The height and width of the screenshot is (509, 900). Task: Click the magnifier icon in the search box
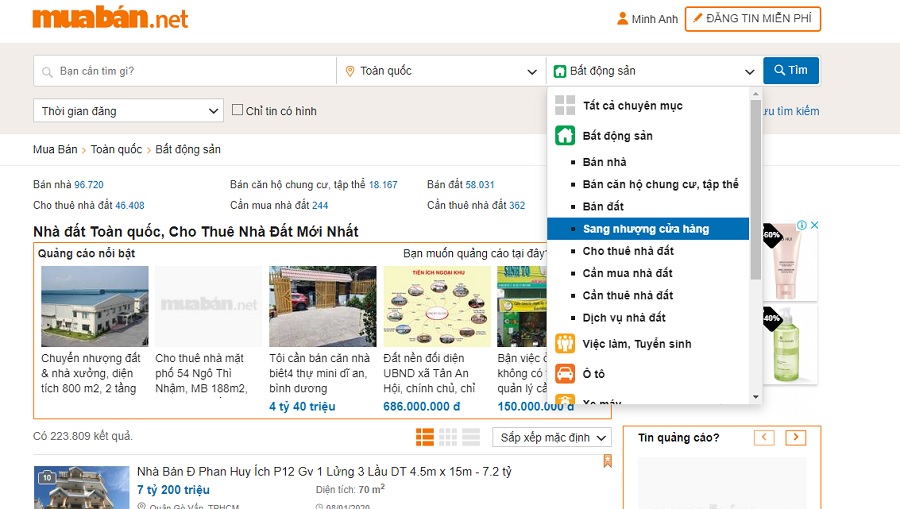point(47,72)
